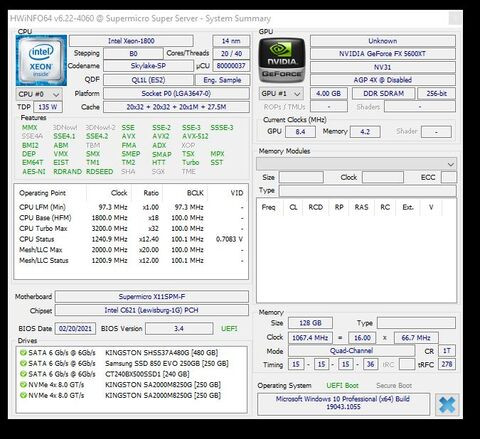
Task: Click the green check icon beside KINGSTON SHSS37A480G
Action: 23,352
